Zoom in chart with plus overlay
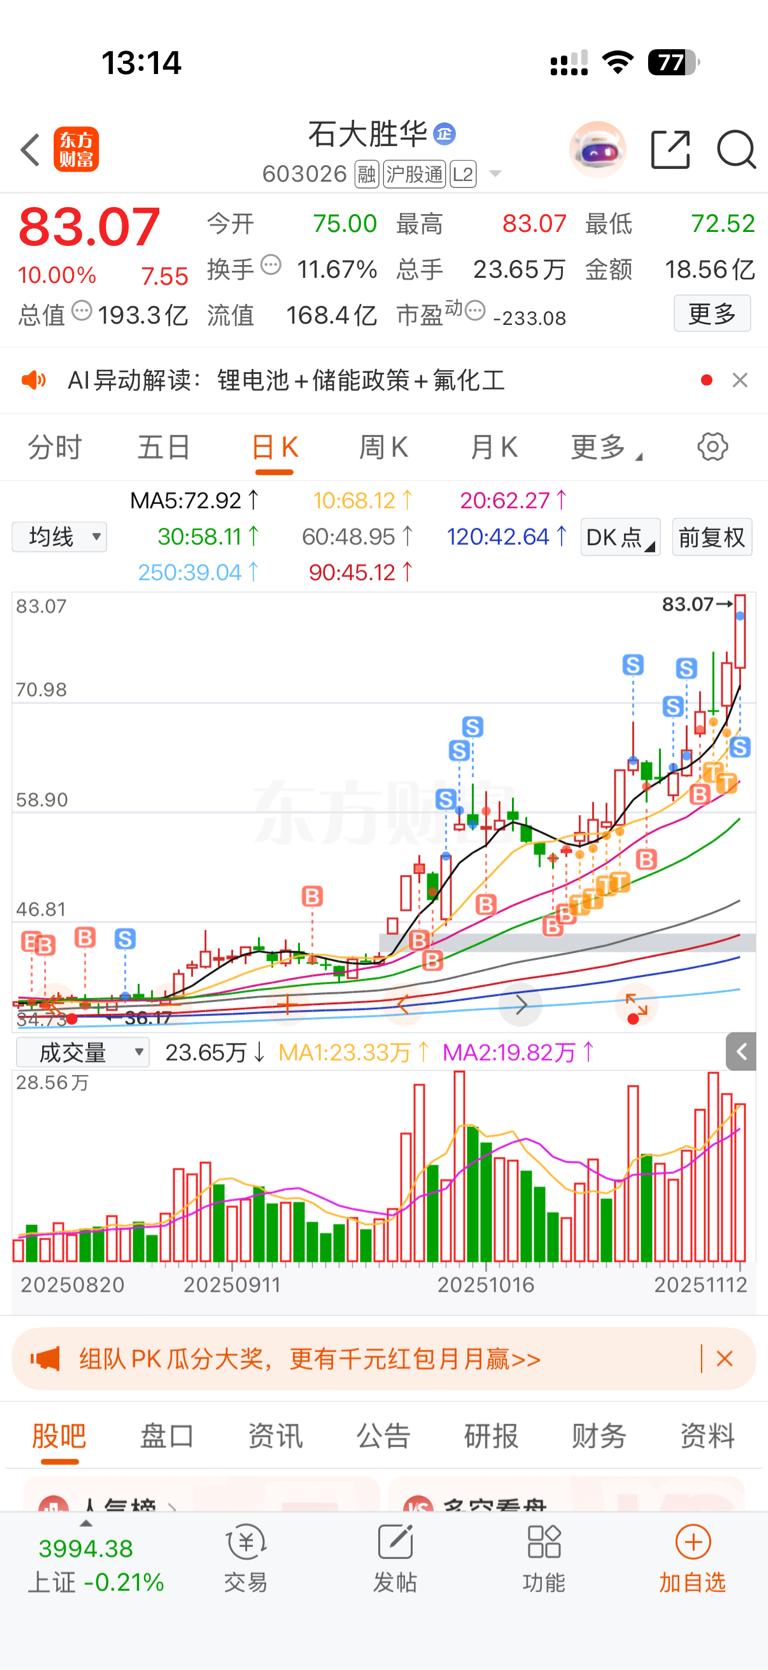Image resolution: width=768 pixels, height=1670 pixels. tap(287, 1004)
